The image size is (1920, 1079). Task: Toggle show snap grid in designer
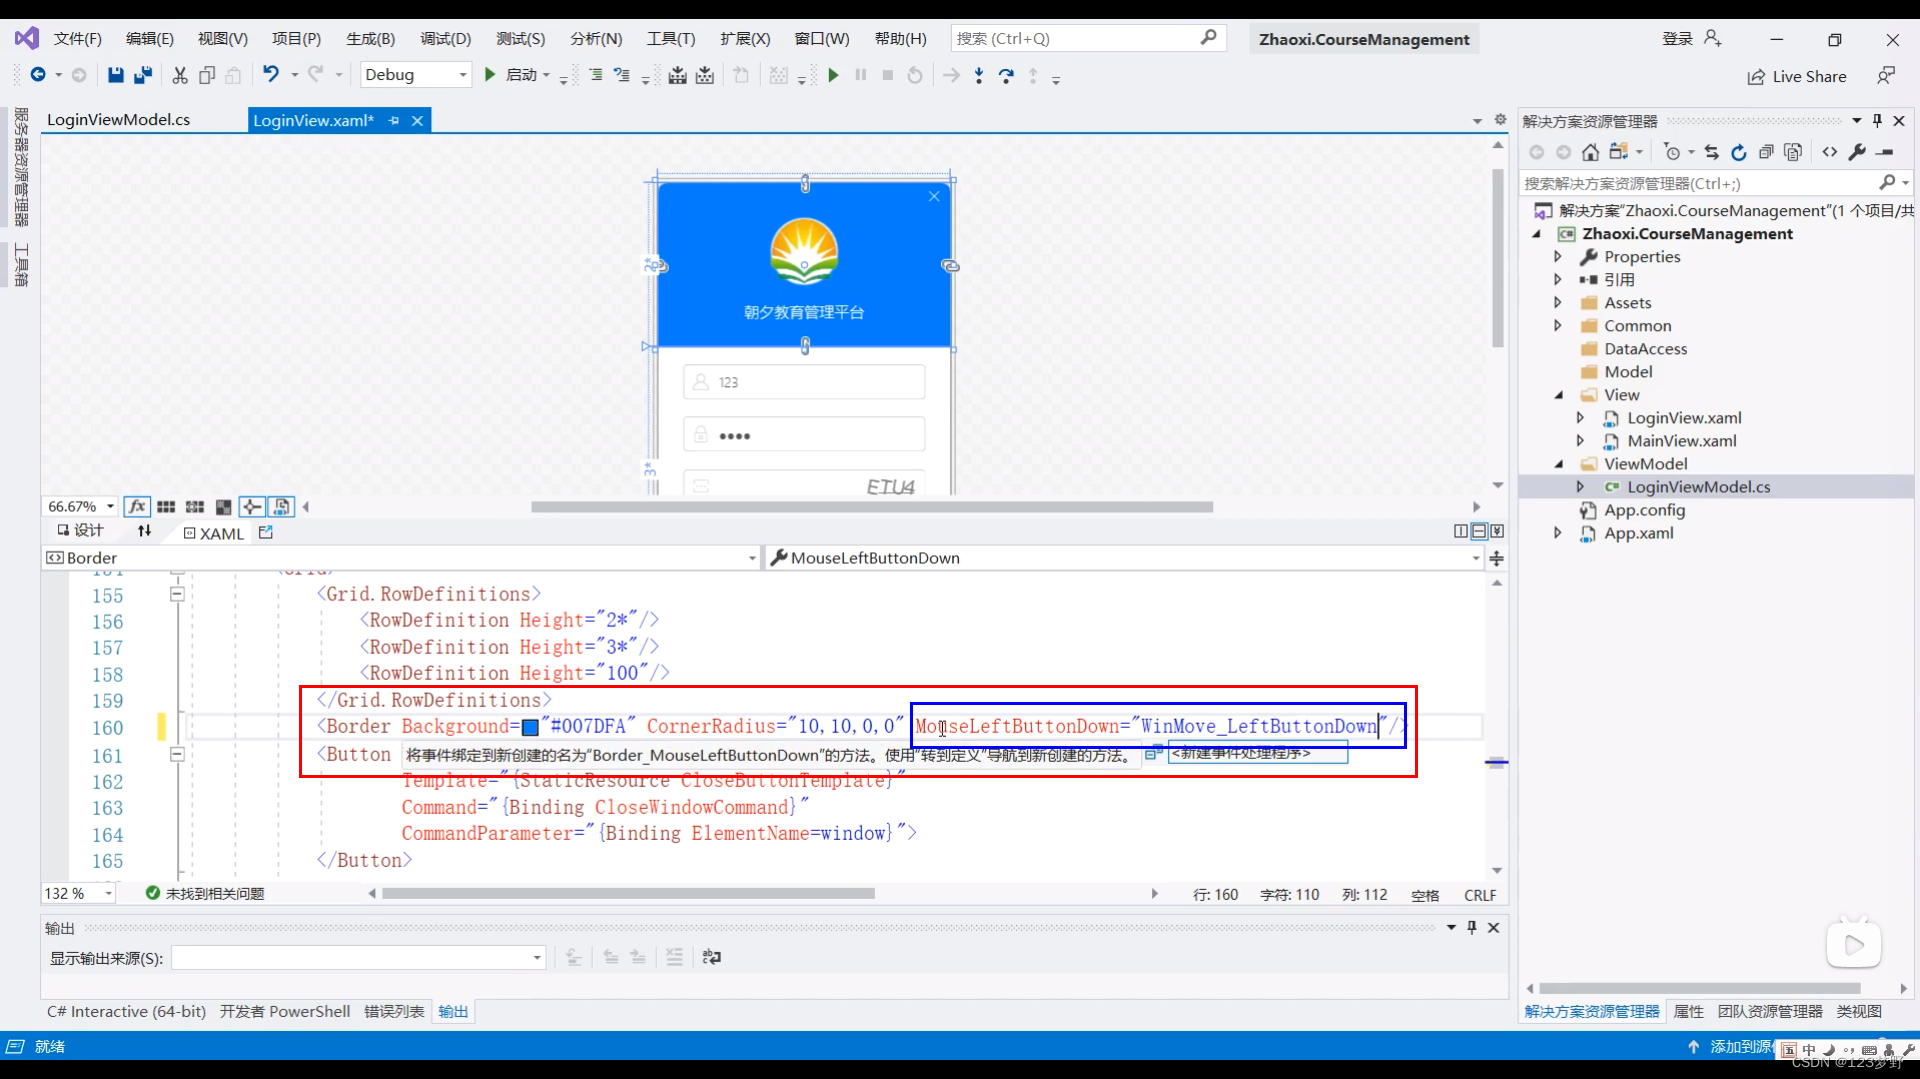pyautogui.click(x=166, y=507)
